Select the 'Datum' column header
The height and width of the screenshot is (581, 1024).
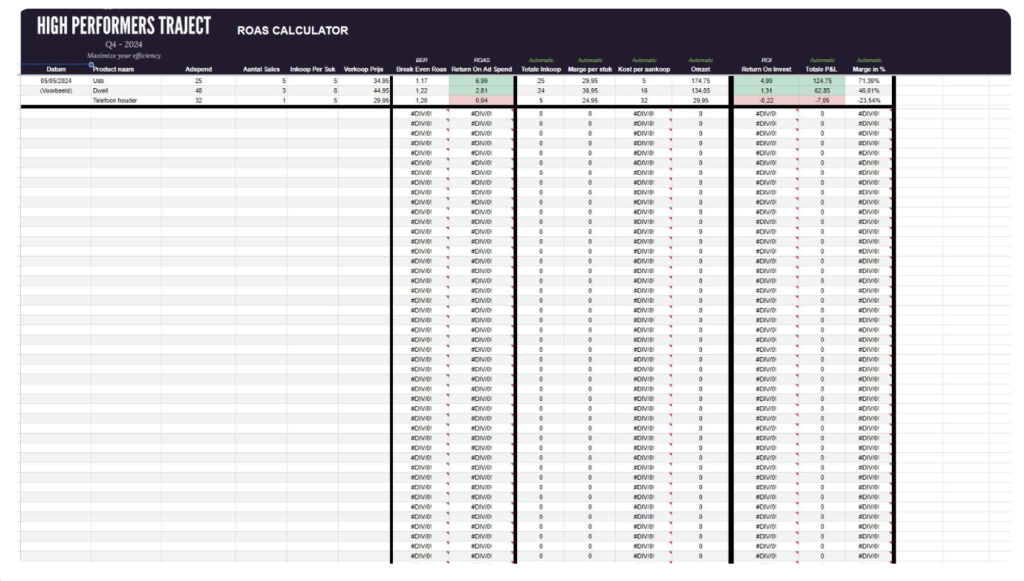pyautogui.click(x=56, y=69)
